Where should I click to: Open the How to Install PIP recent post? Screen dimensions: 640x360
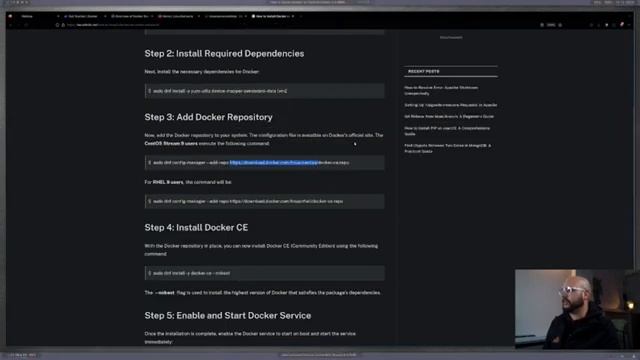(x=447, y=131)
